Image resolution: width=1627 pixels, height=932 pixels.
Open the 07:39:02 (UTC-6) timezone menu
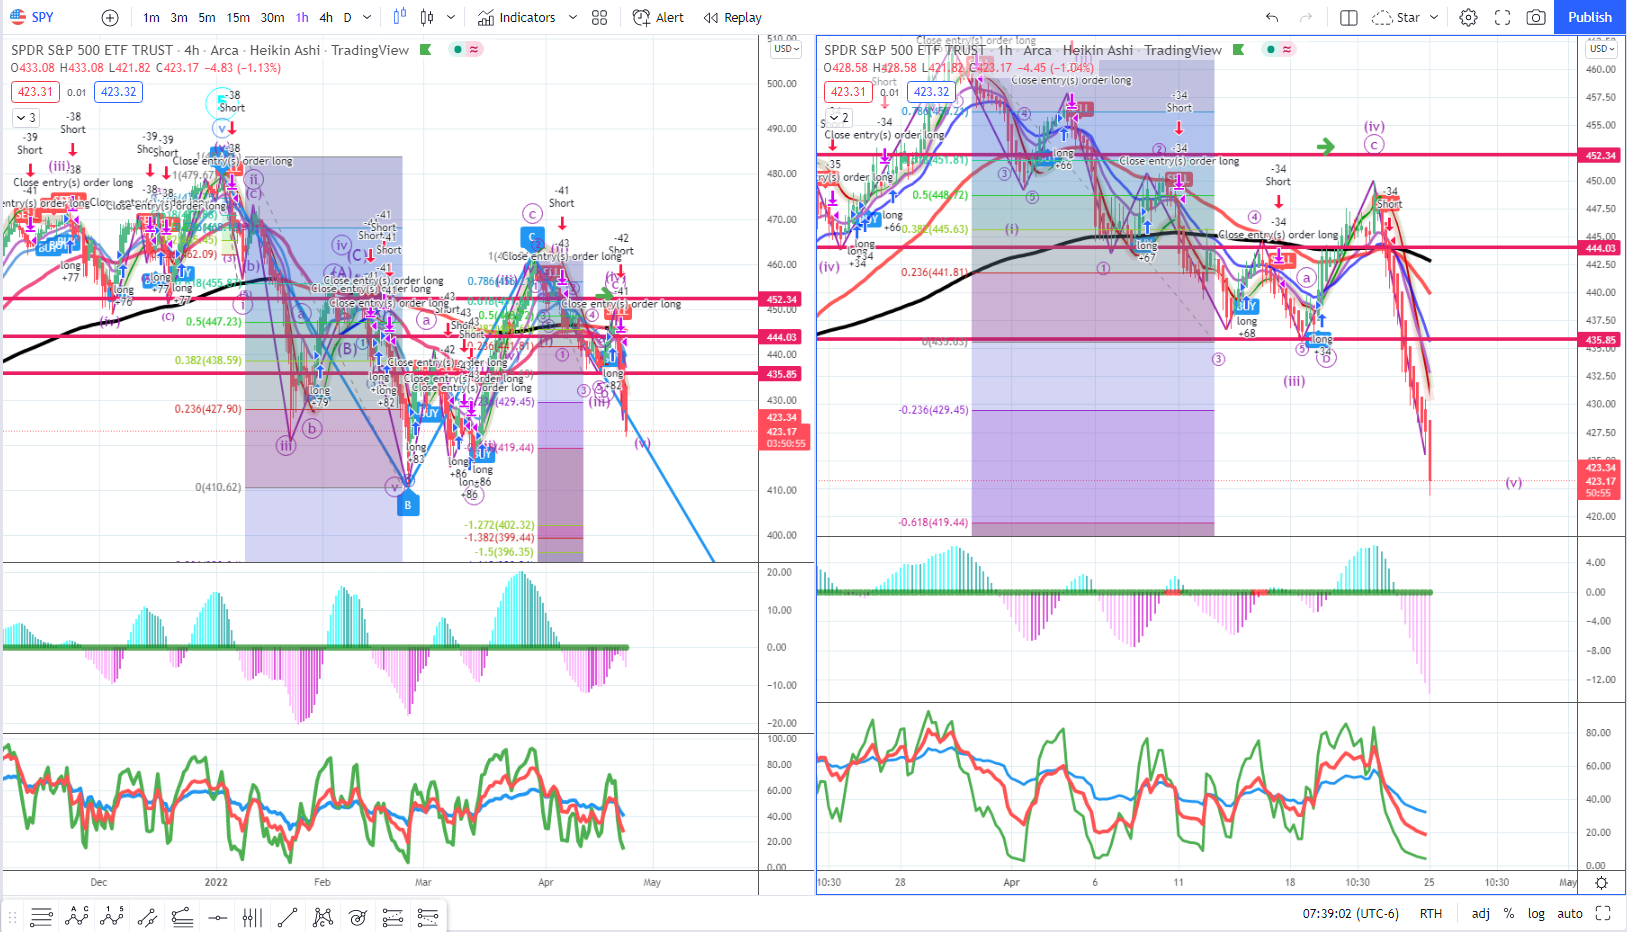click(x=1350, y=914)
